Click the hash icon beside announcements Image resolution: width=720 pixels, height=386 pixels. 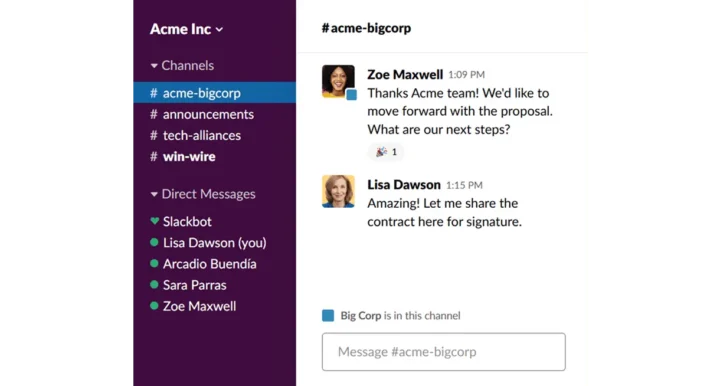point(154,114)
